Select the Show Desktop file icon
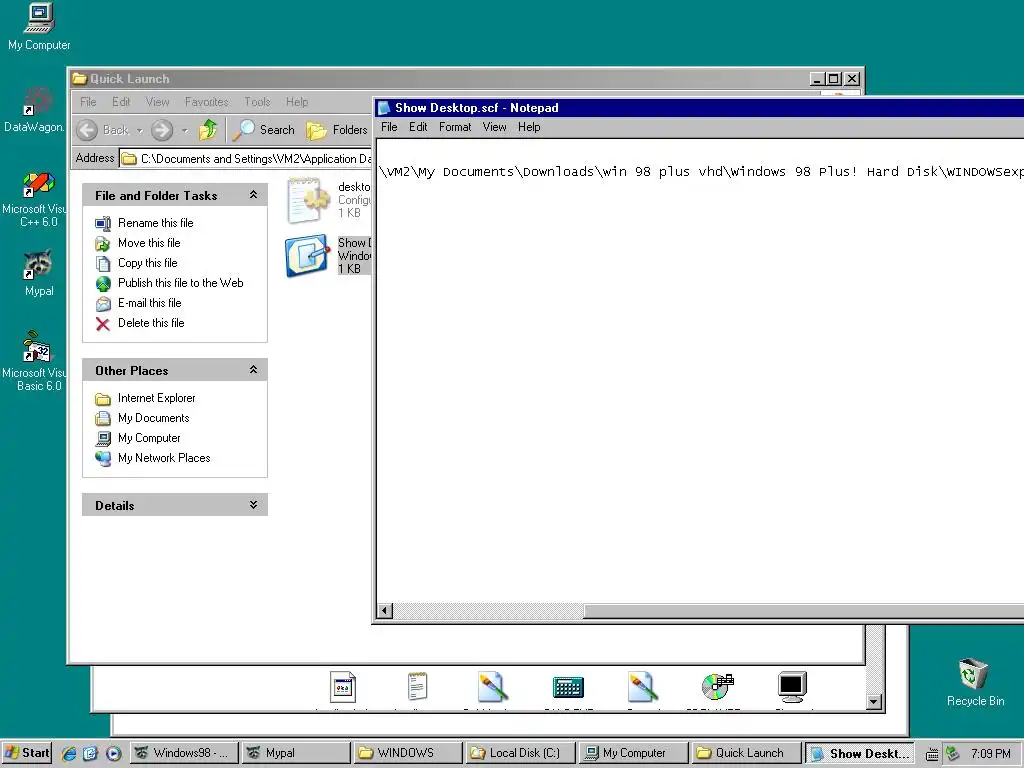1024x768 pixels. point(306,255)
